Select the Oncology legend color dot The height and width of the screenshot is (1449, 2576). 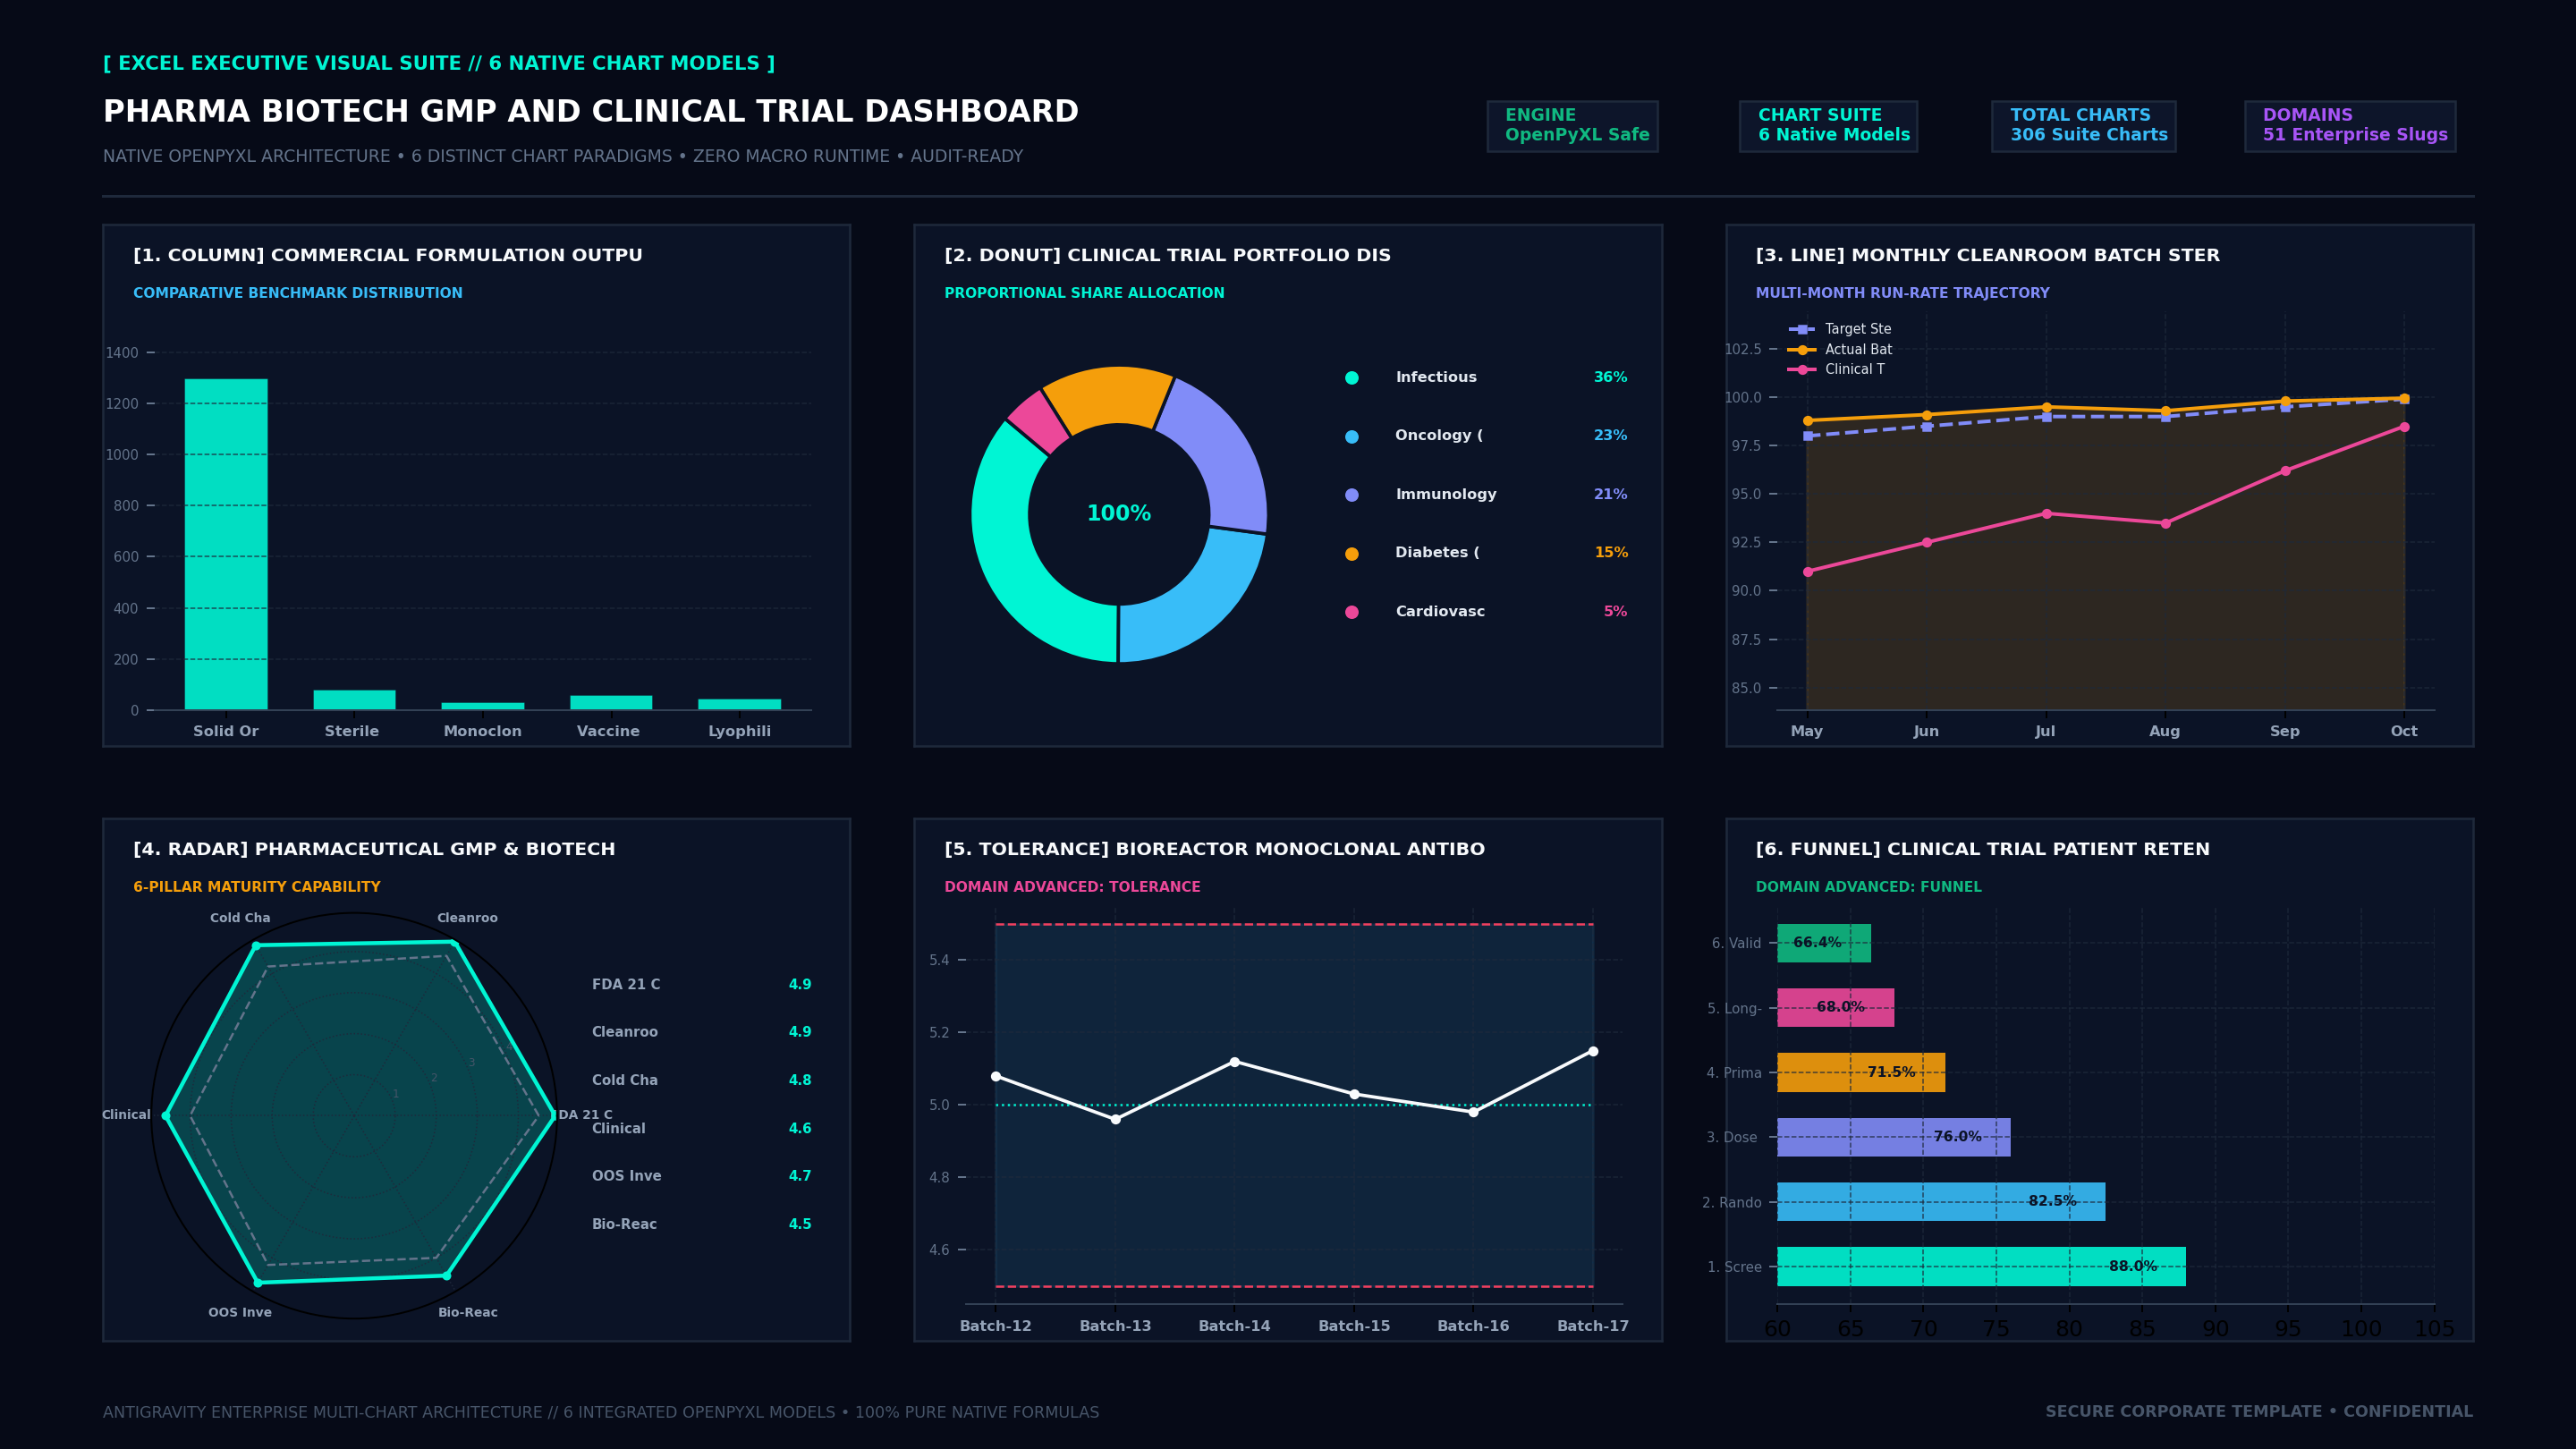pos(1352,437)
